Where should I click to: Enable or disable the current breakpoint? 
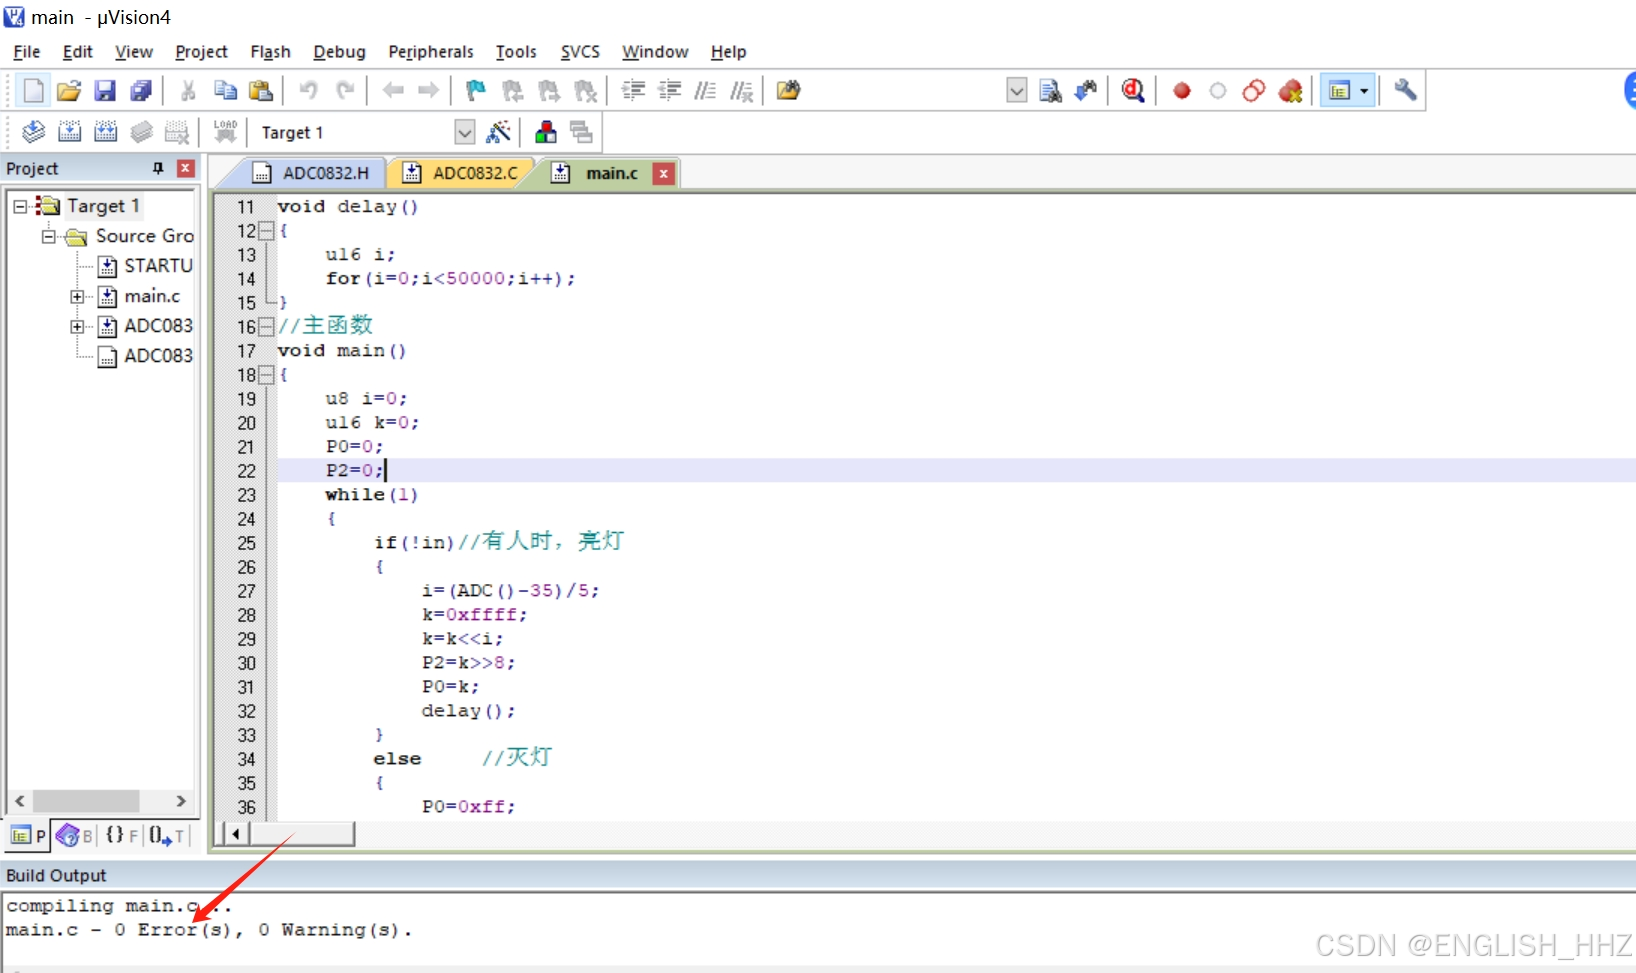[x=1218, y=91]
